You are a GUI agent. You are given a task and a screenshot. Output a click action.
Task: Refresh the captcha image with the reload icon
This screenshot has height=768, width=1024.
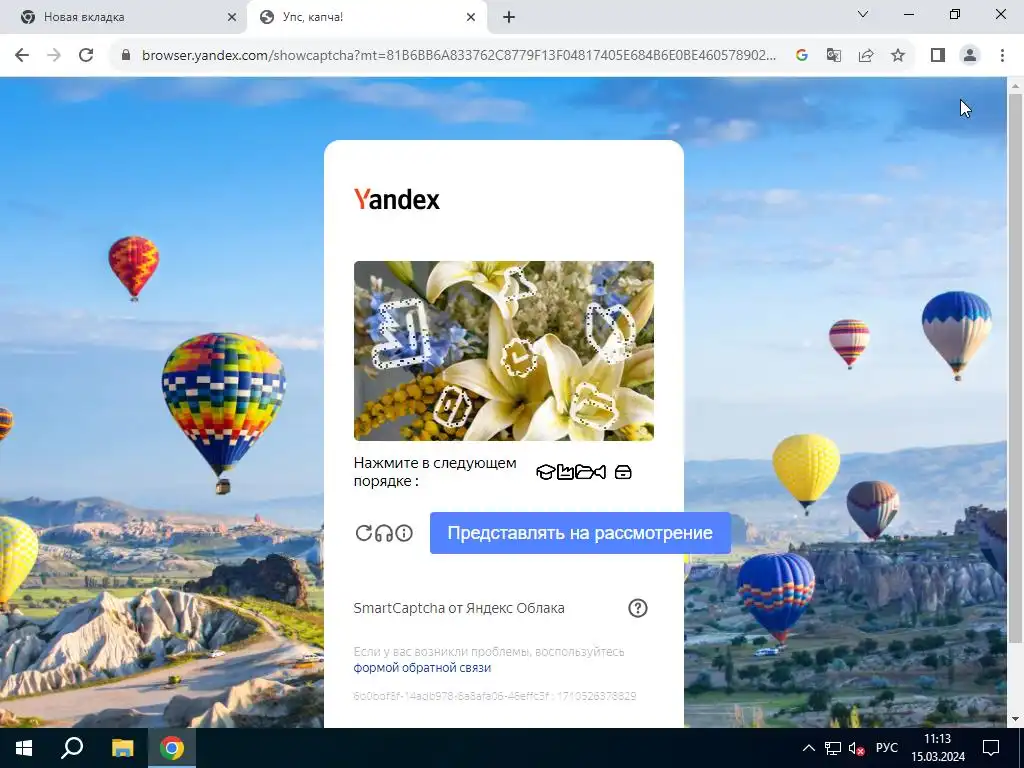363,533
